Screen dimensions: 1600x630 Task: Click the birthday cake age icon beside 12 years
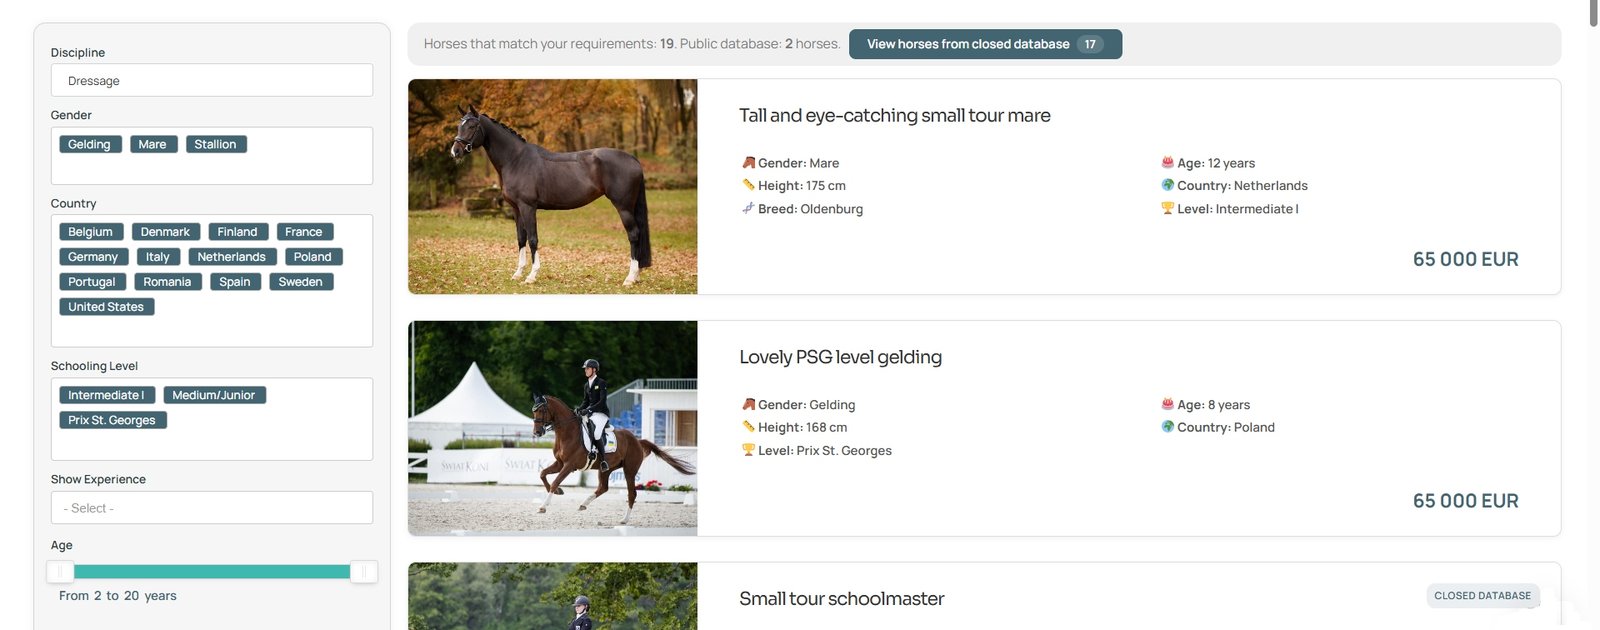[1167, 162]
